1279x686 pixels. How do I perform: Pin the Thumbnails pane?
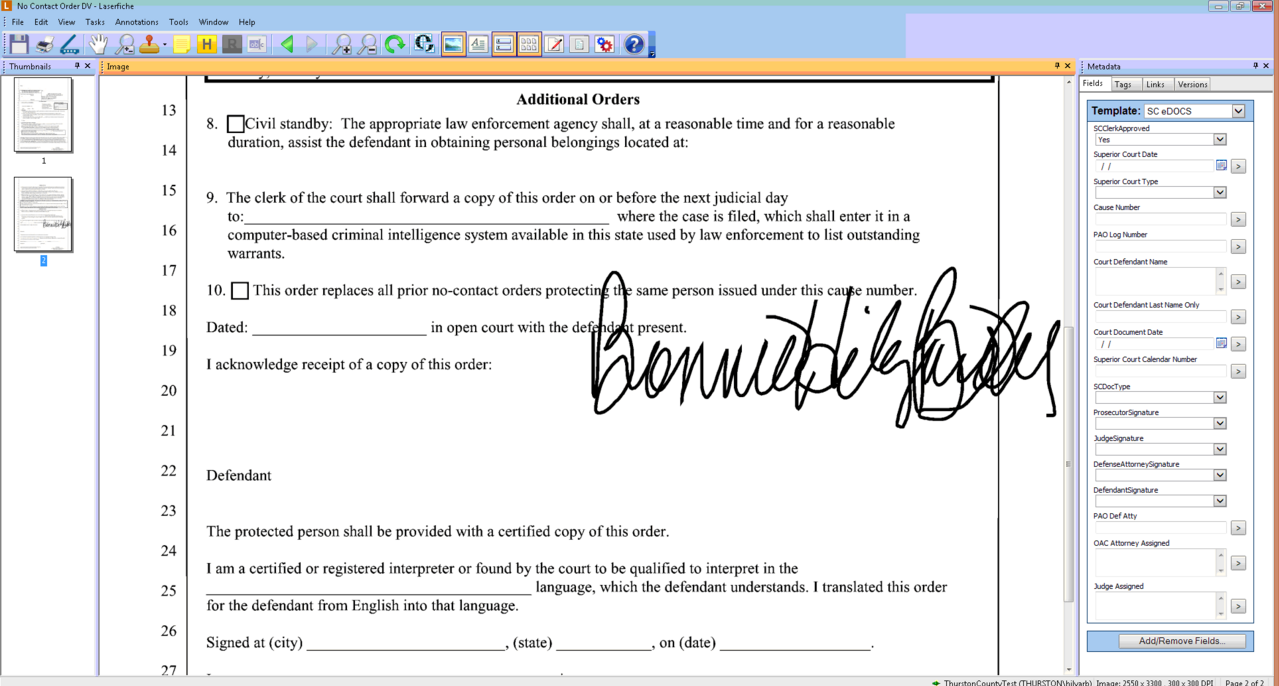click(x=77, y=66)
